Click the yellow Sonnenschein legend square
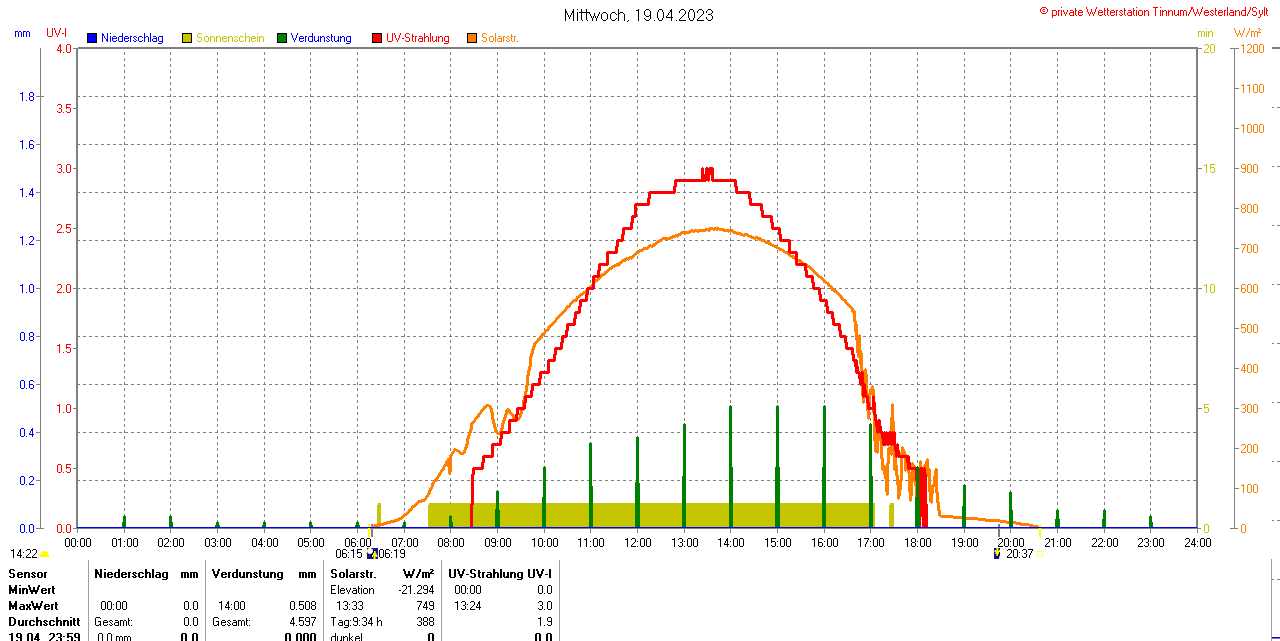The image size is (1280, 641). [x=187, y=38]
